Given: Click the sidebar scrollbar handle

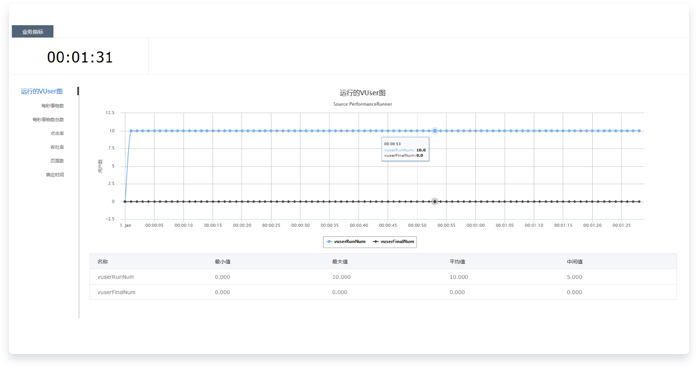Looking at the screenshot, I should (x=78, y=91).
